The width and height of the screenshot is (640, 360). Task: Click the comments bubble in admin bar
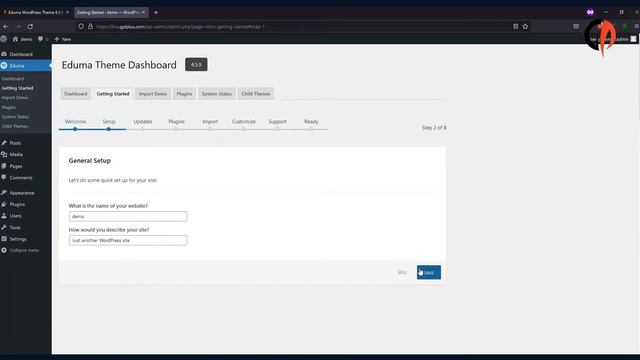click(42, 39)
